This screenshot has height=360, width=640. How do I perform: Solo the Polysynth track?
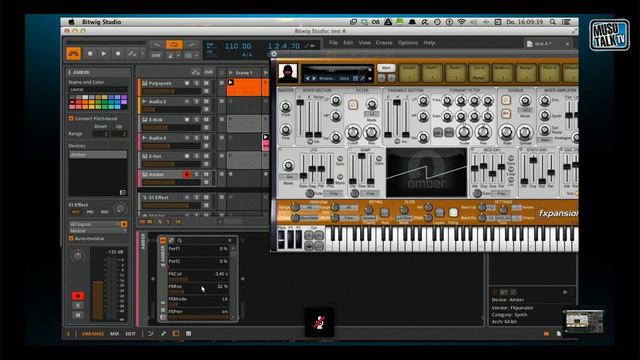[196, 83]
